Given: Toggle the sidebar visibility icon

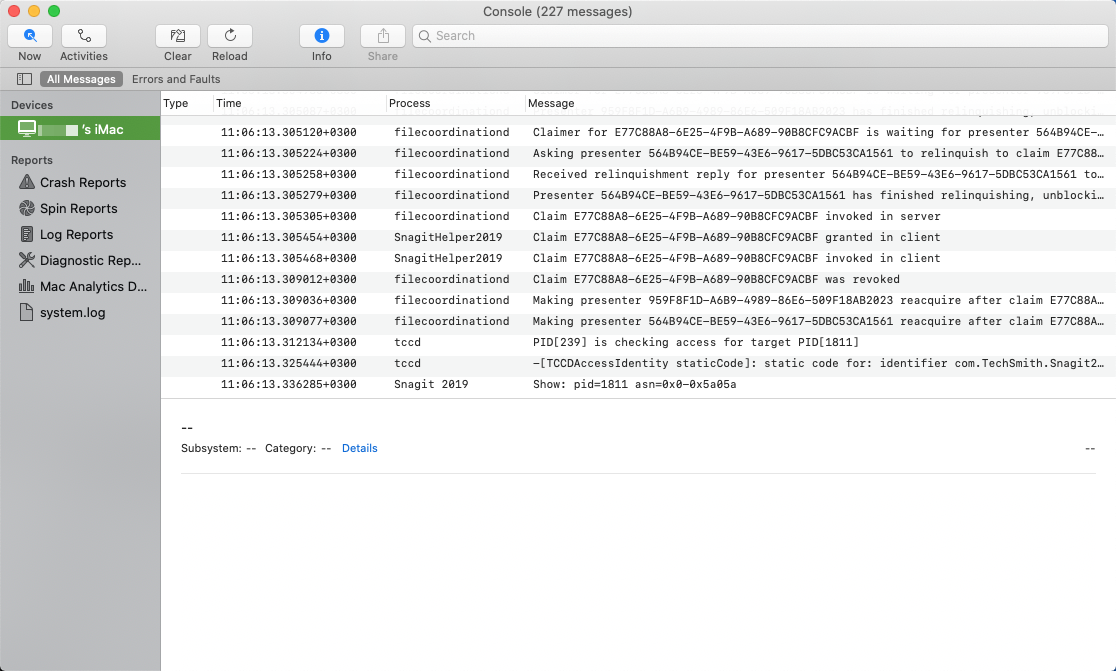Looking at the screenshot, I should tap(24, 79).
